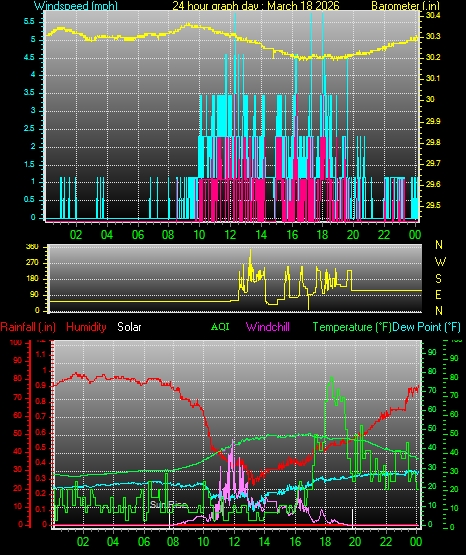The height and width of the screenshot is (555, 466).
Task: Click the "1.1" rainfall axis value
Action: (x=41, y=354)
